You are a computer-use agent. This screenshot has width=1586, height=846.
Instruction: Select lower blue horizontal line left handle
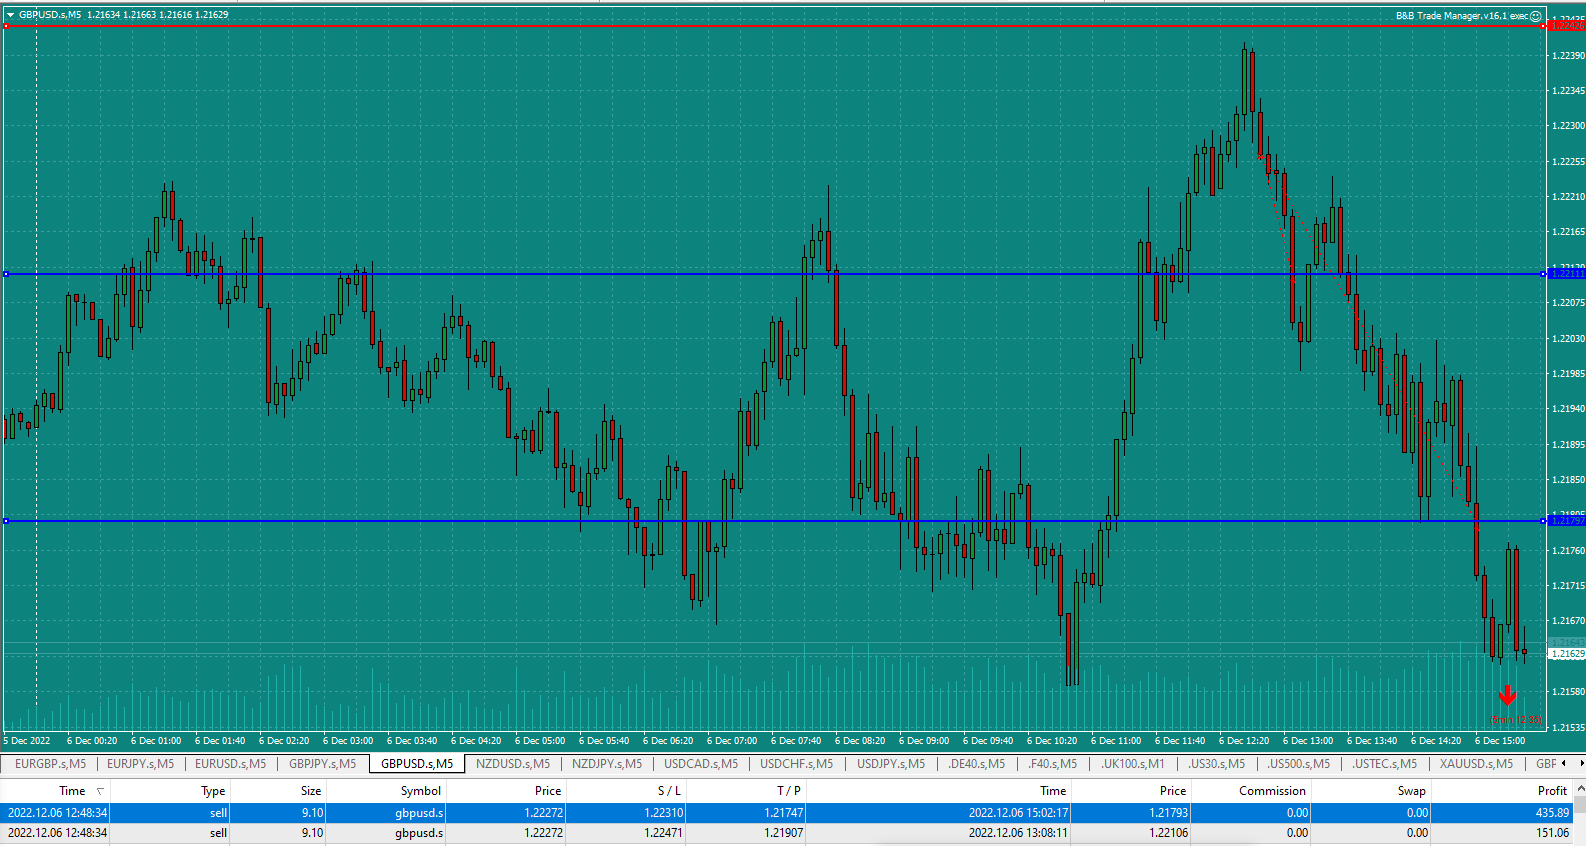click(x=6, y=521)
